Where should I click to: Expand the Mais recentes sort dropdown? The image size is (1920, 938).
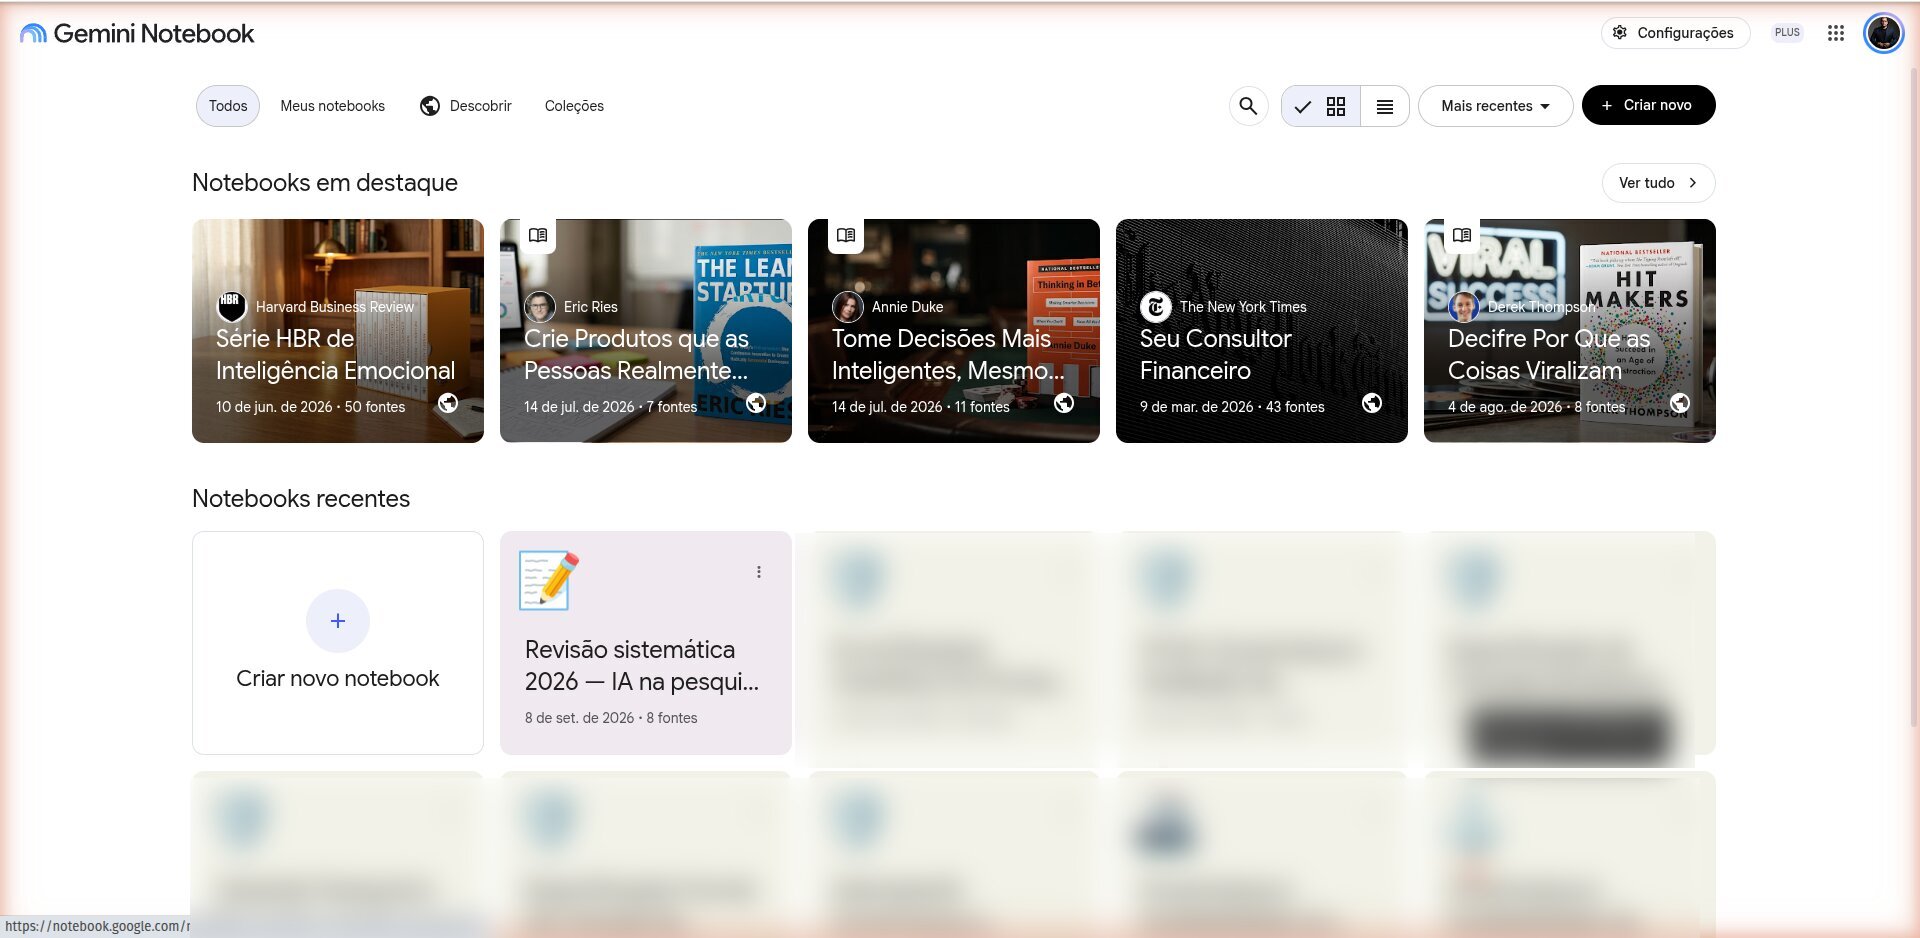click(1495, 106)
